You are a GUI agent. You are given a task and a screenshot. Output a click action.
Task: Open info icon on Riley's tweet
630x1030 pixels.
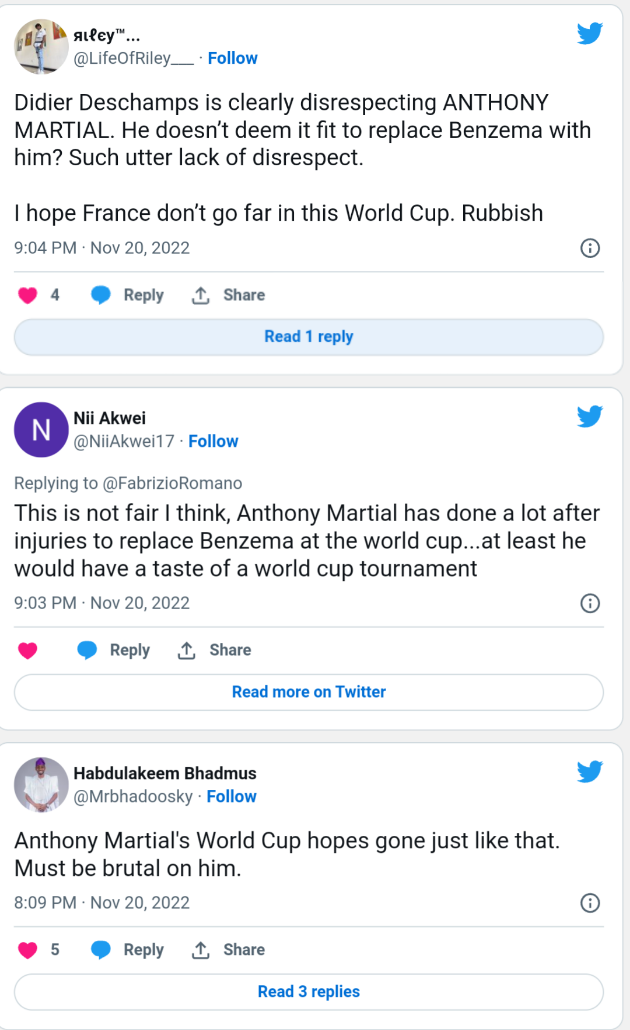pos(590,248)
